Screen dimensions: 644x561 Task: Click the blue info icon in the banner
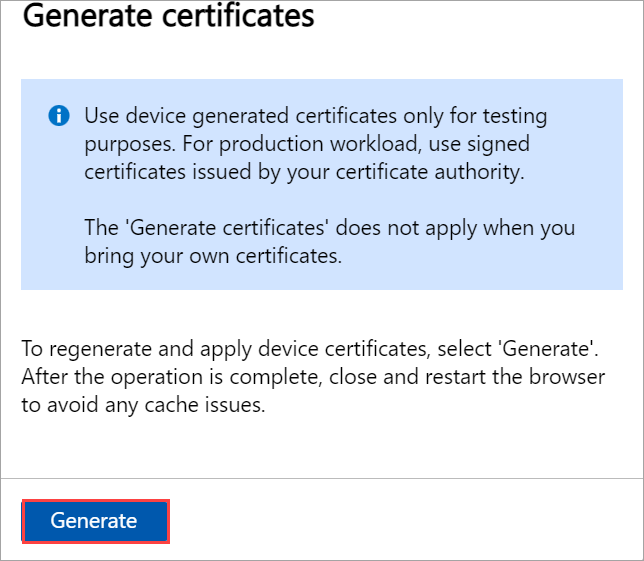click(59, 116)
